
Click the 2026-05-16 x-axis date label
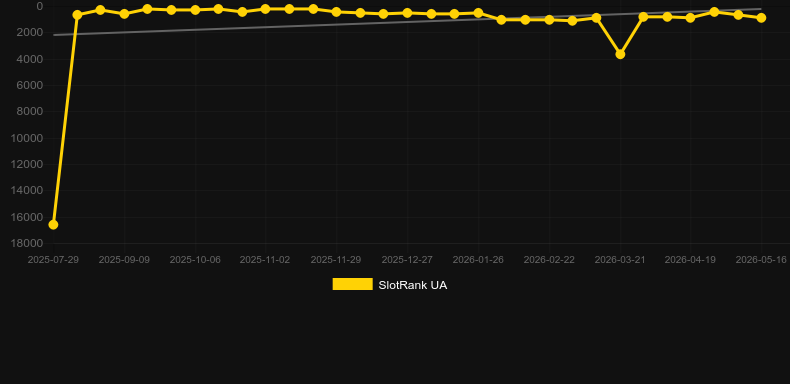click(761, 260)
